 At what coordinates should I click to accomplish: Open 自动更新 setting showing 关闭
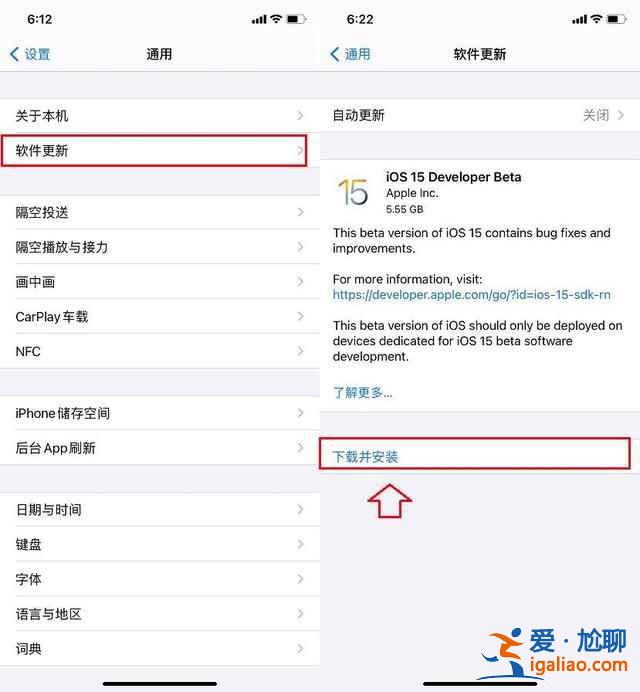(480, 115)
